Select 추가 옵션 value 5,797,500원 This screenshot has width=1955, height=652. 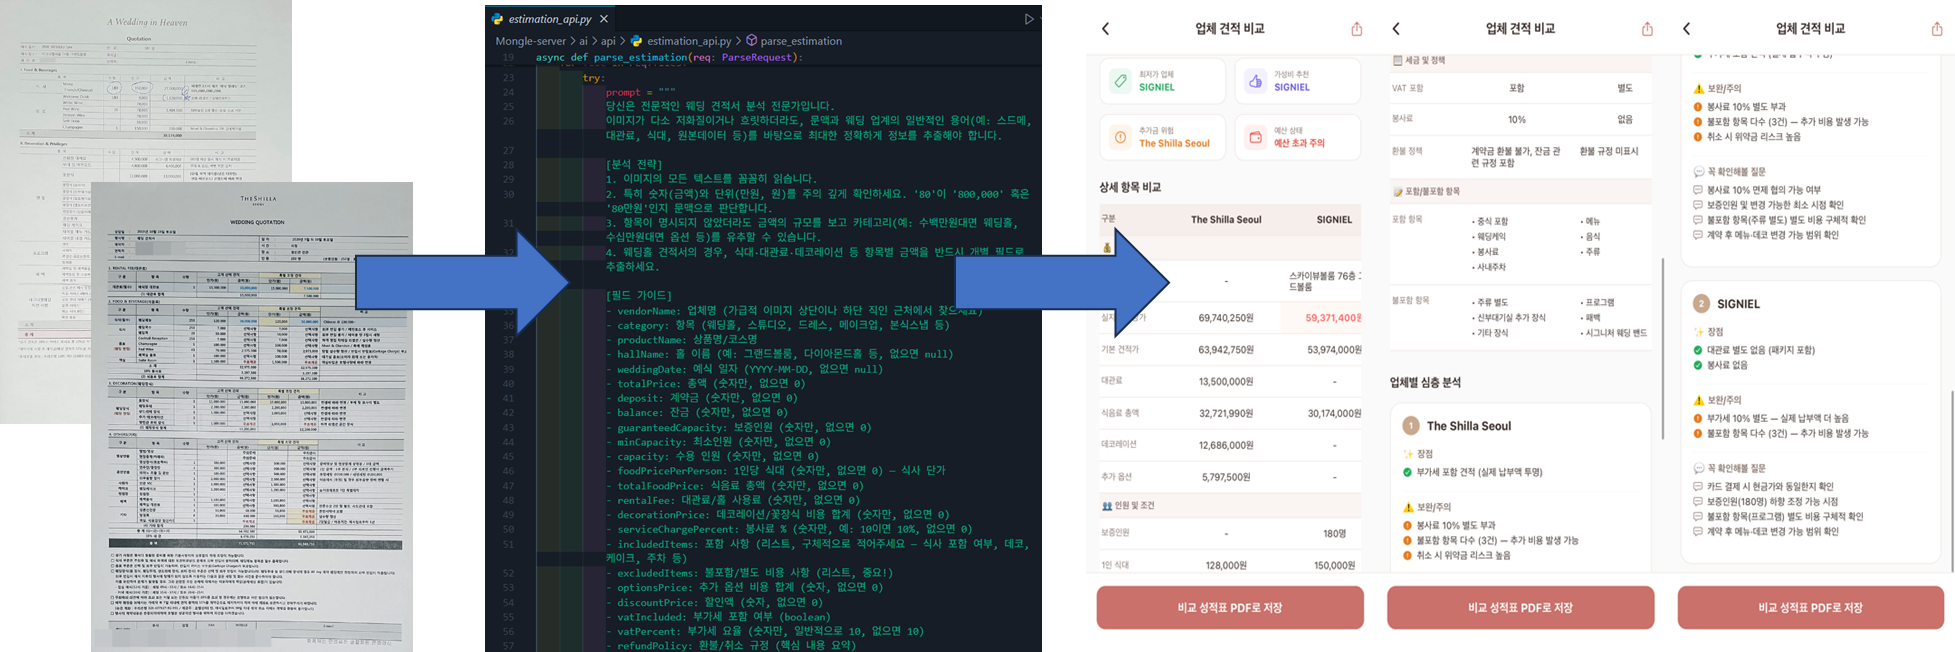pyautogui.click(x=1226, y=477)
